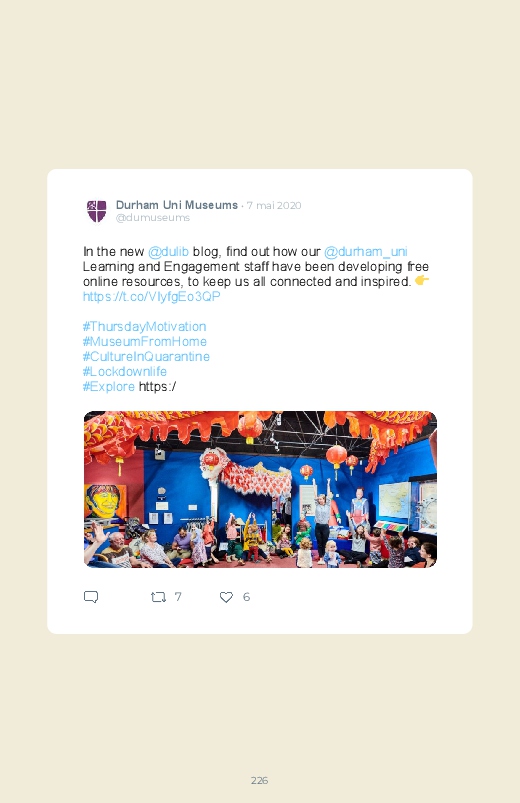Open the @dumuseums handle
Image resolution: width=520 pixels, height=803 pixels.
click(153, 218)
